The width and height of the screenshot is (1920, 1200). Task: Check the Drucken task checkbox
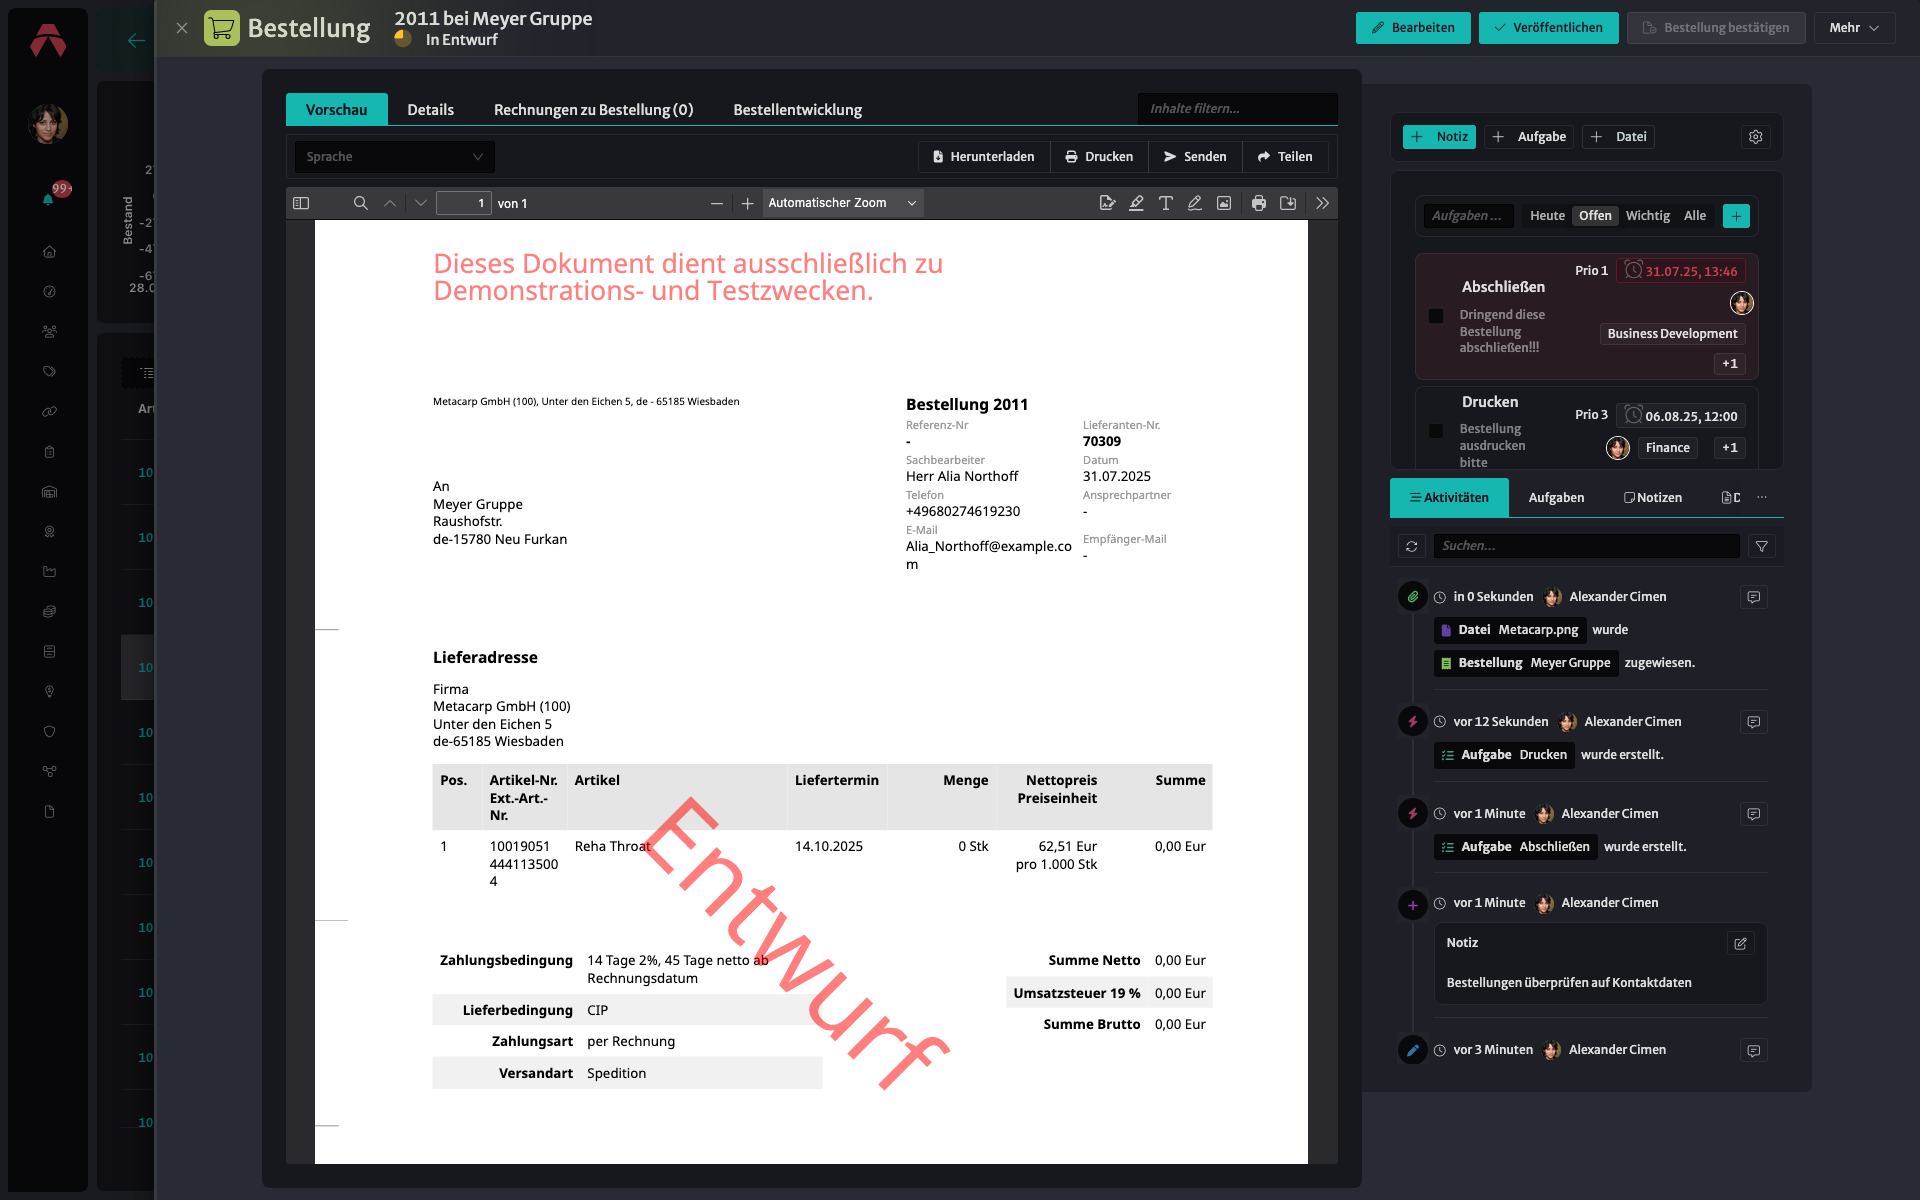tap(1436, 431)
